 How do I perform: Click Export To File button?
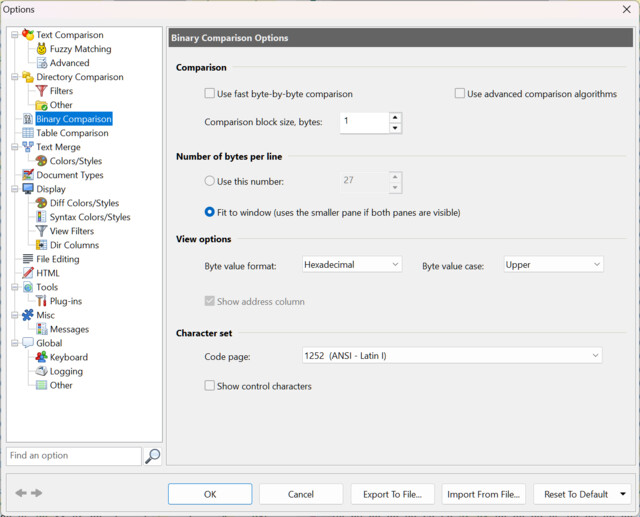click(392, 494)
